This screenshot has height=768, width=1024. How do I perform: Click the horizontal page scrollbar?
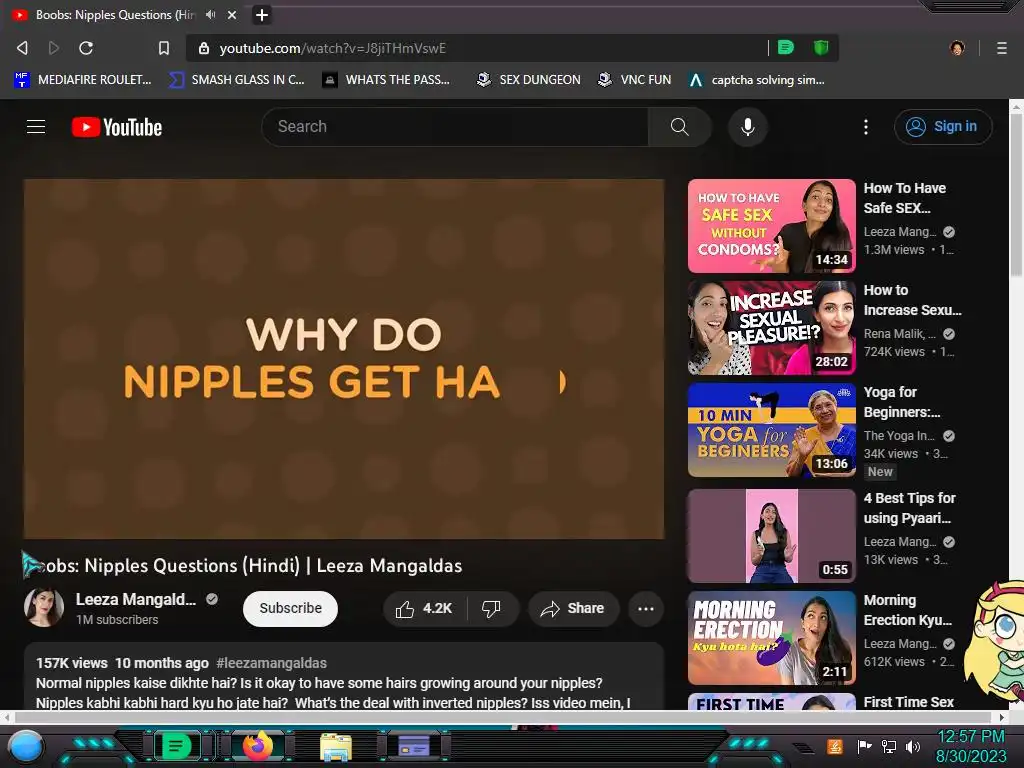pyautogui.click(x=503, y=717)
